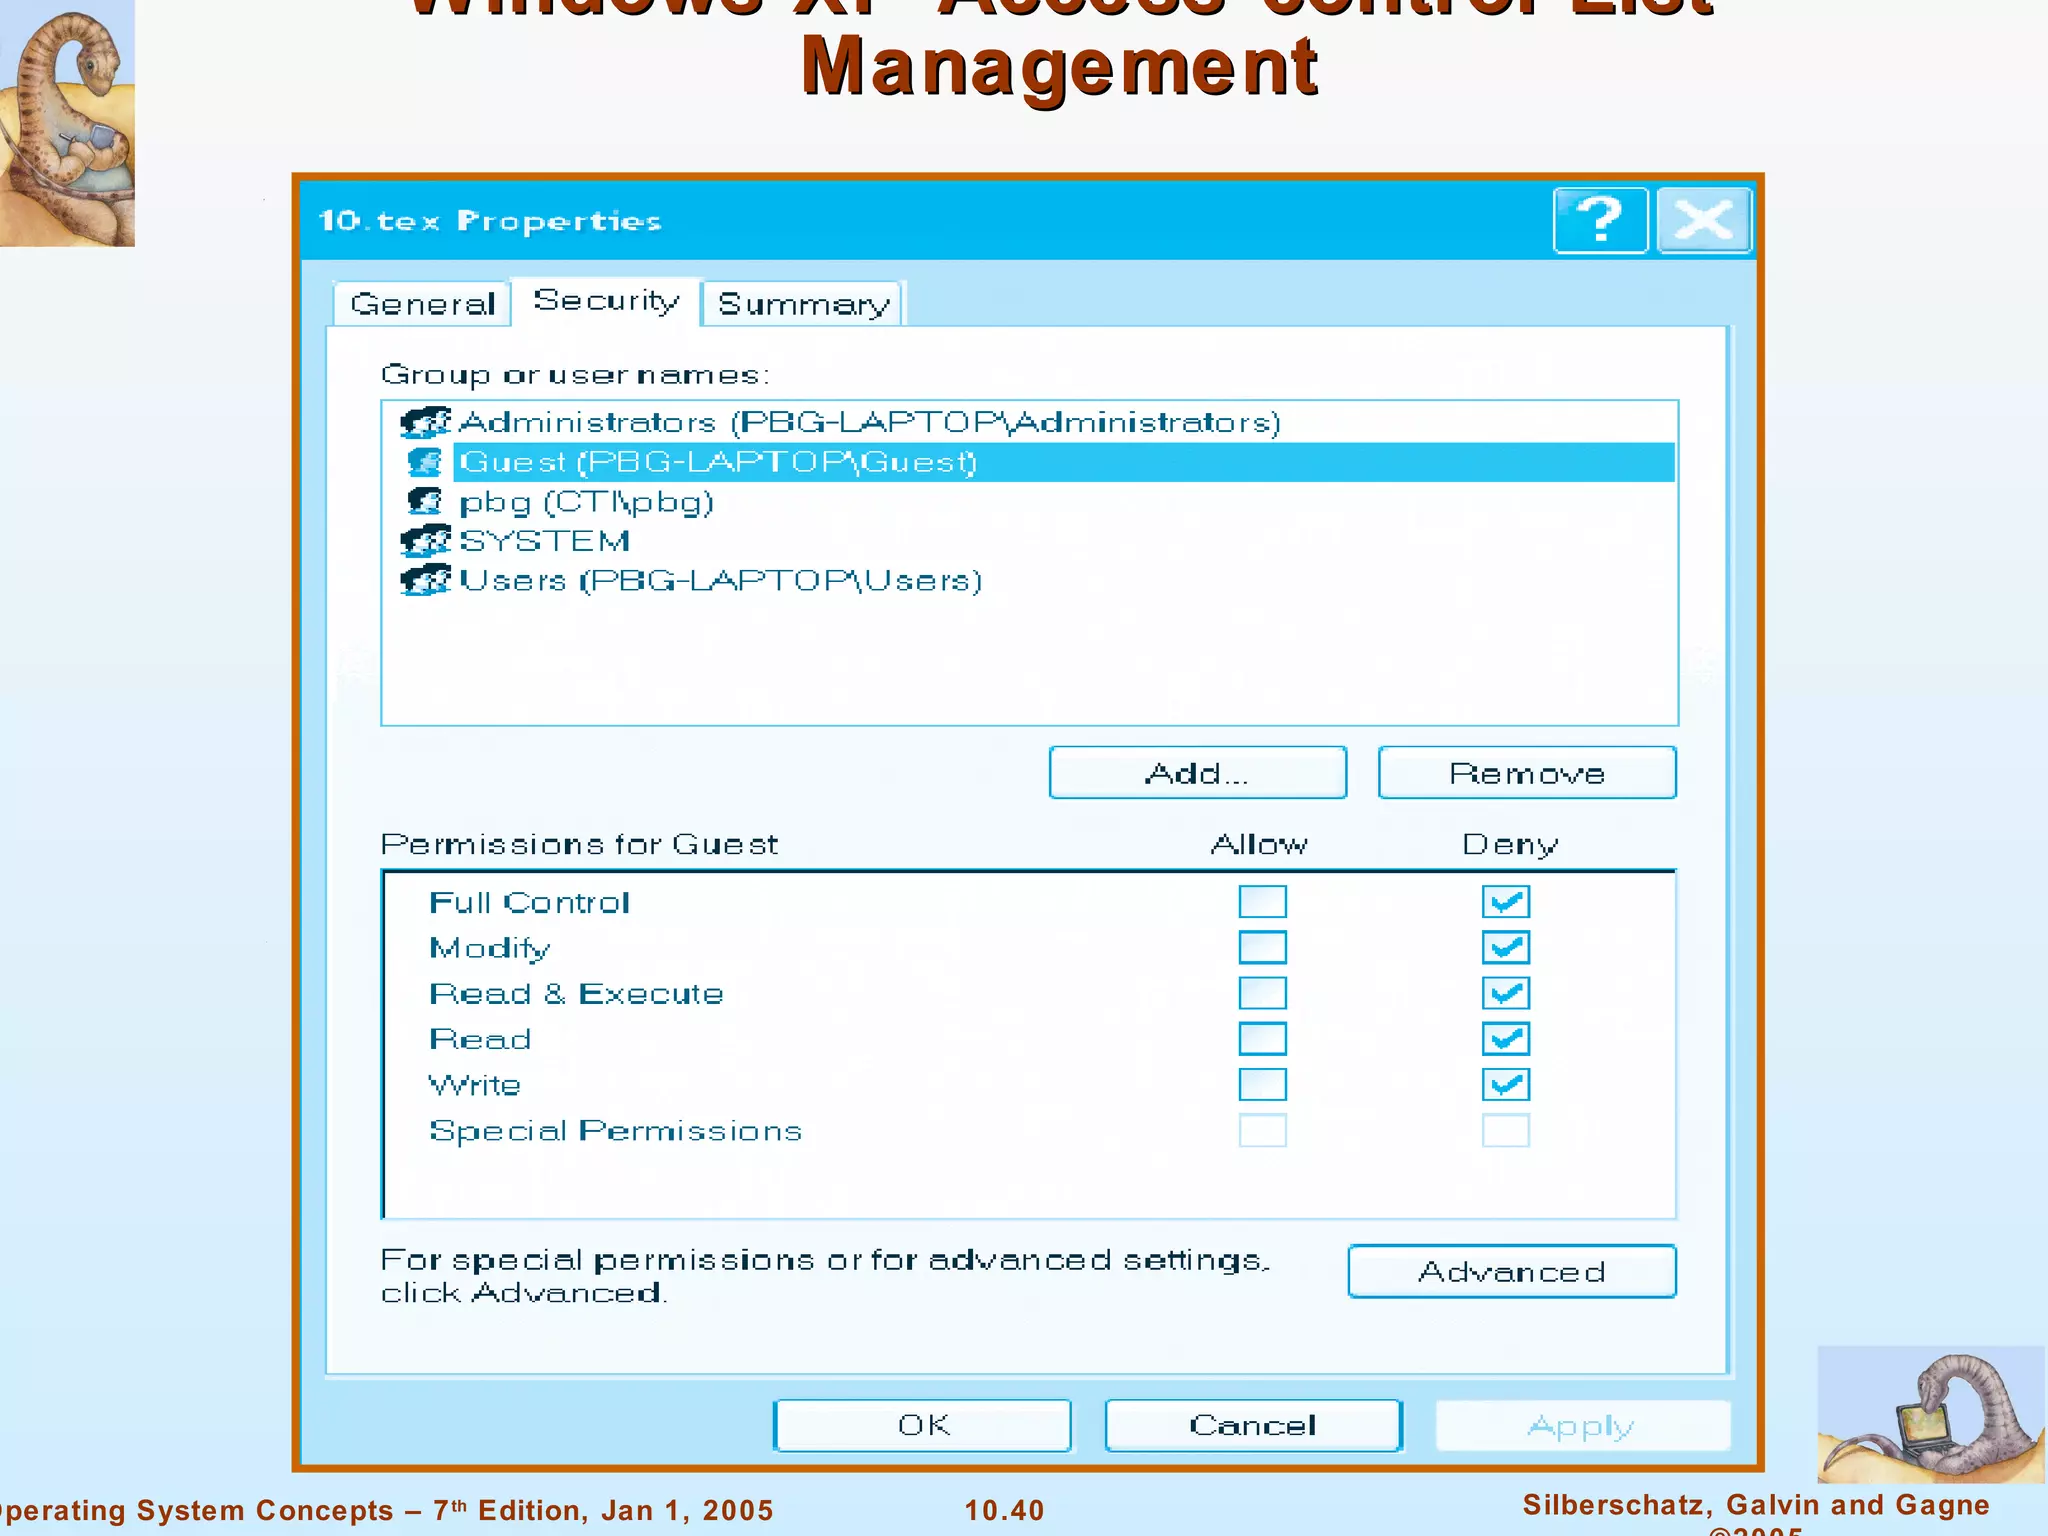Screen dimensions: 2048x1536
Task: Open the Summary tab
Action: 803,304
